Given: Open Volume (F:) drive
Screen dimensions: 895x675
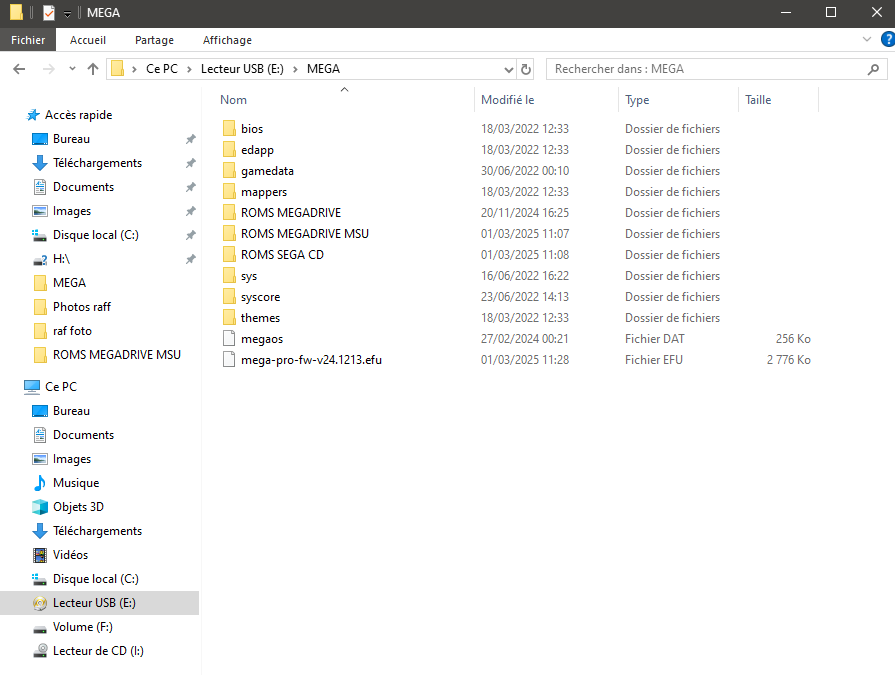Looking at the screenshot, I should 82,627.
